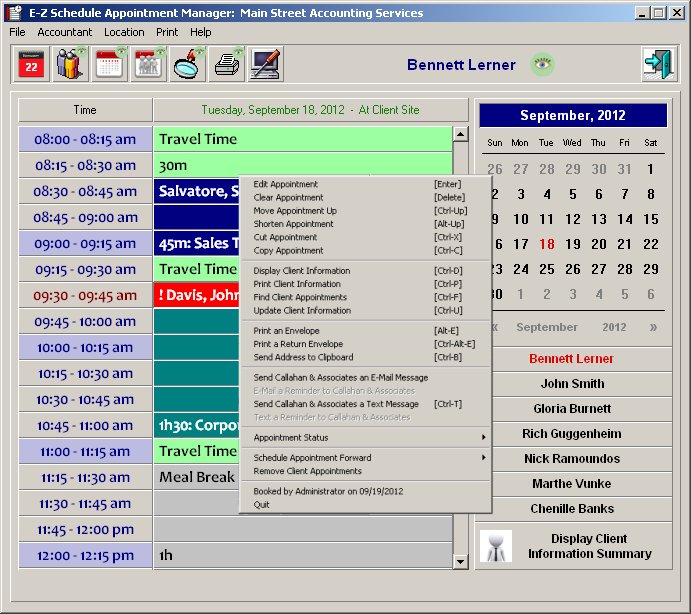Expand Schedule Appointment Forward submenu

[x=365, y=458]
